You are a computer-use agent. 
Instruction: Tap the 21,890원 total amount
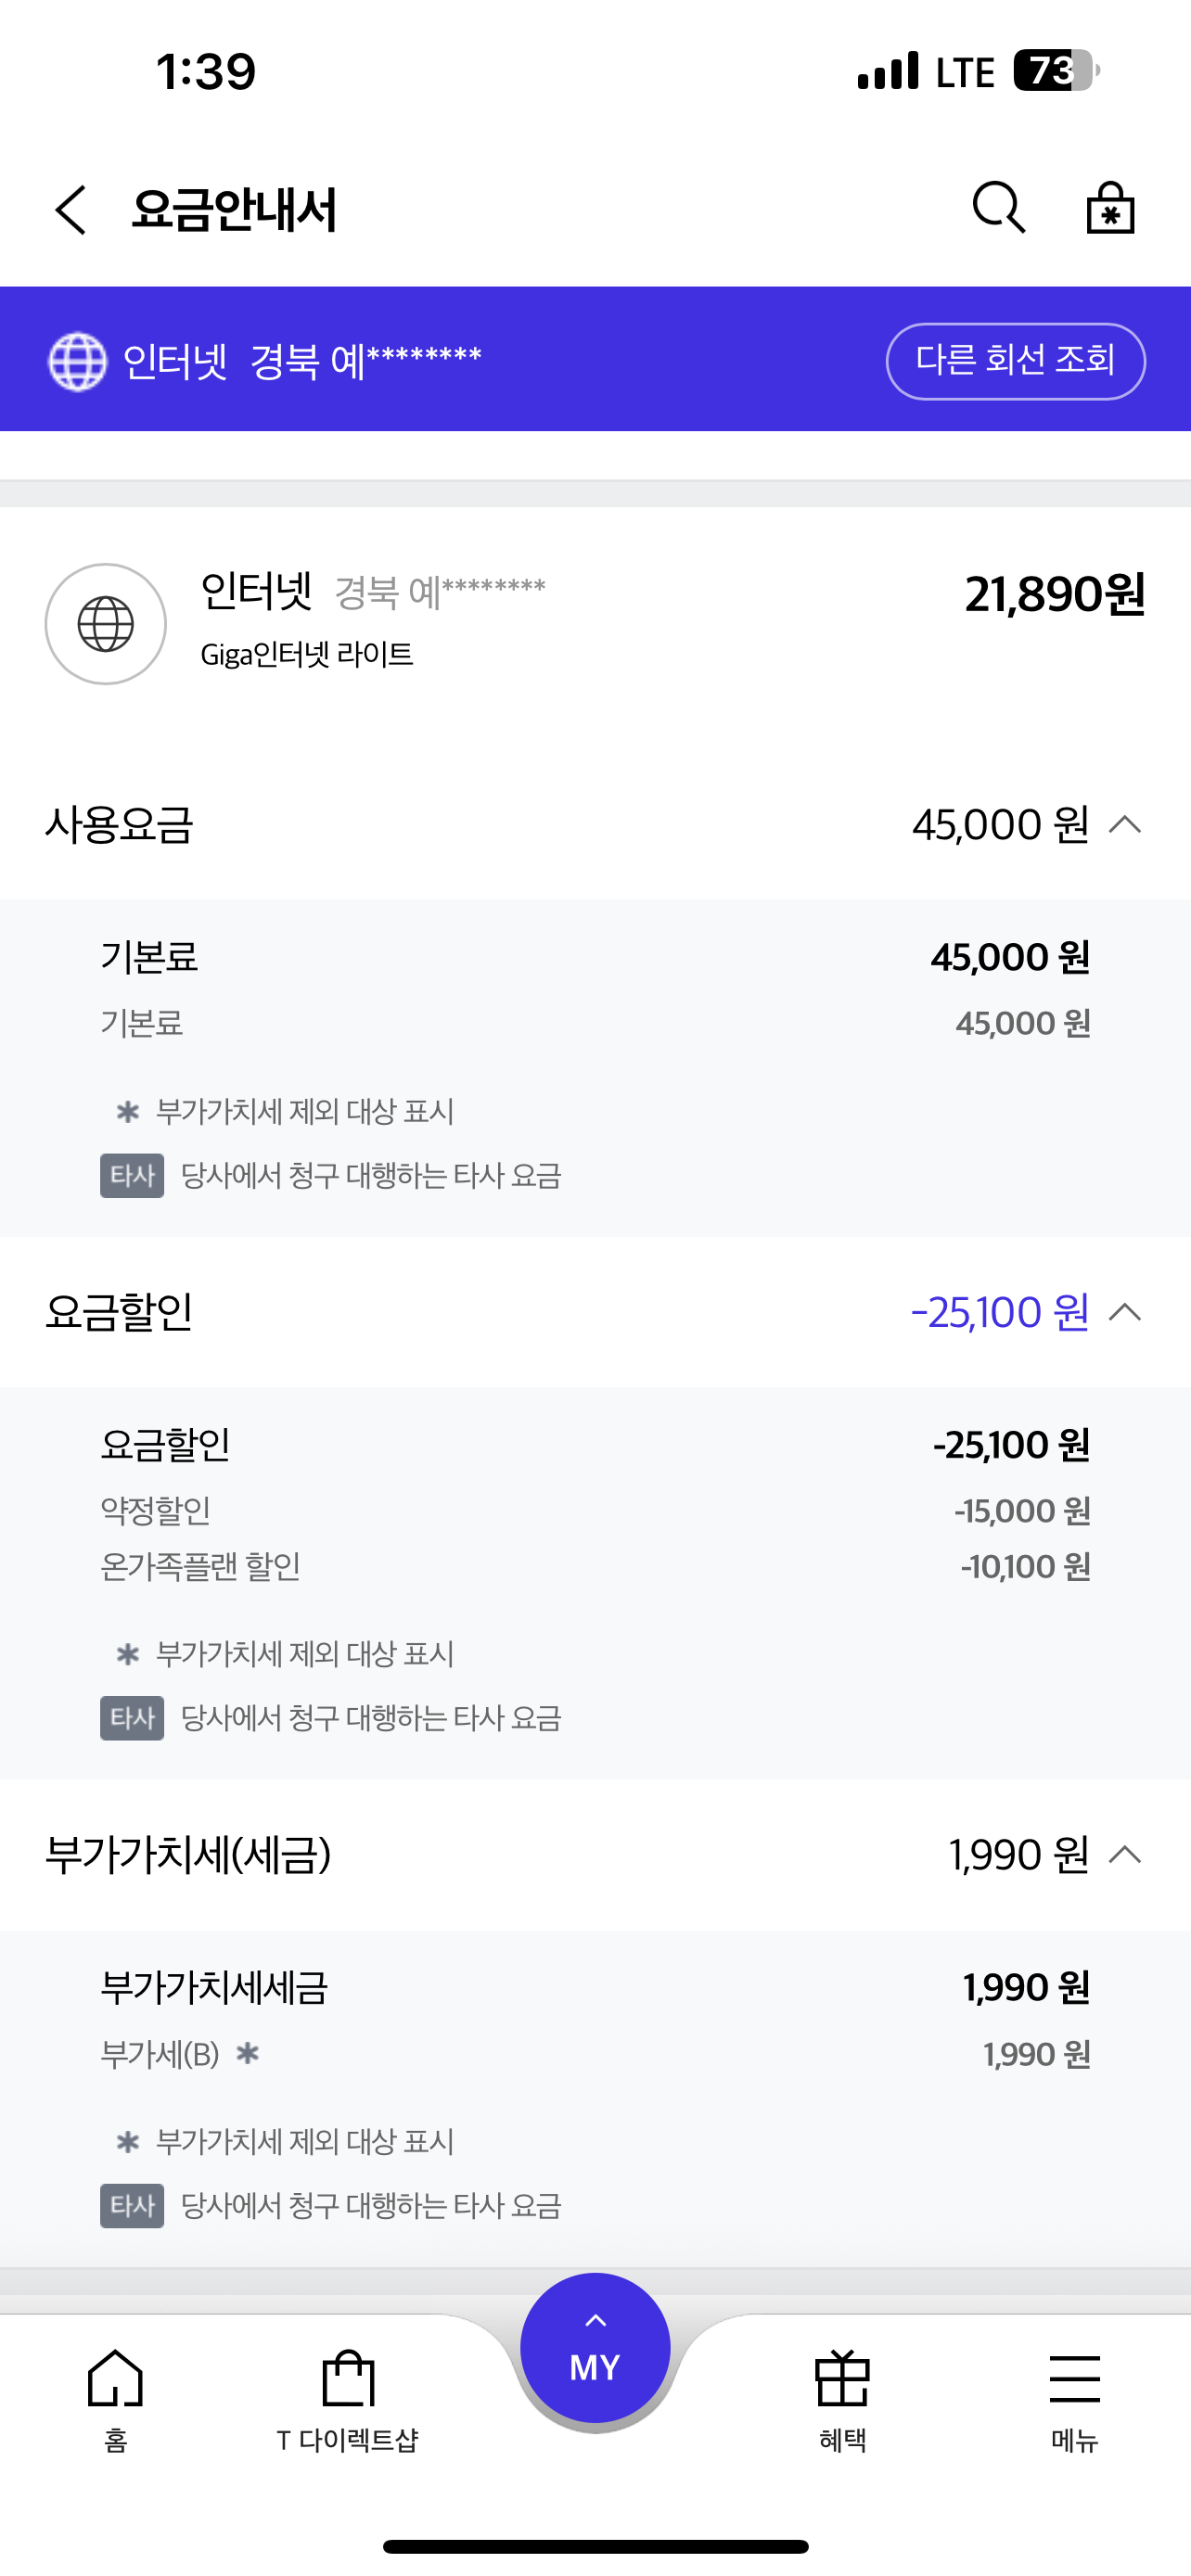click(x=1054, y=594)
